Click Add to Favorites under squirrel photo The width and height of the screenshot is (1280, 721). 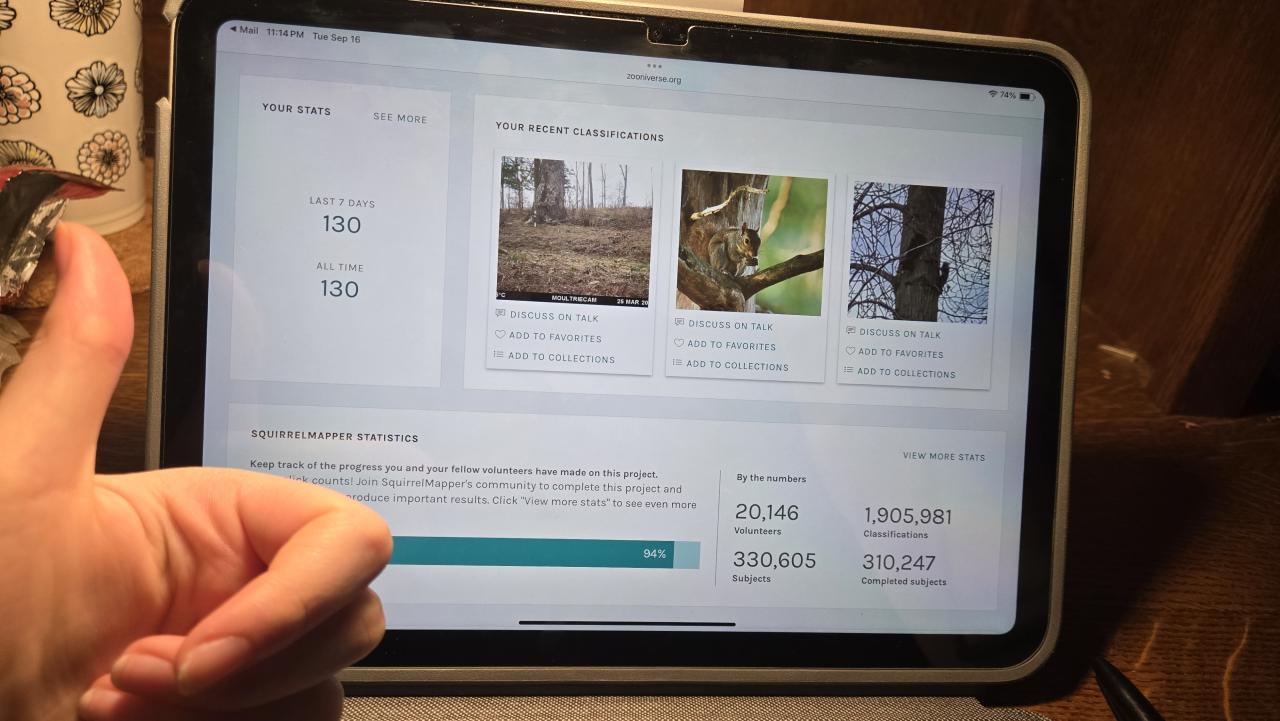(x=731, y=345)
